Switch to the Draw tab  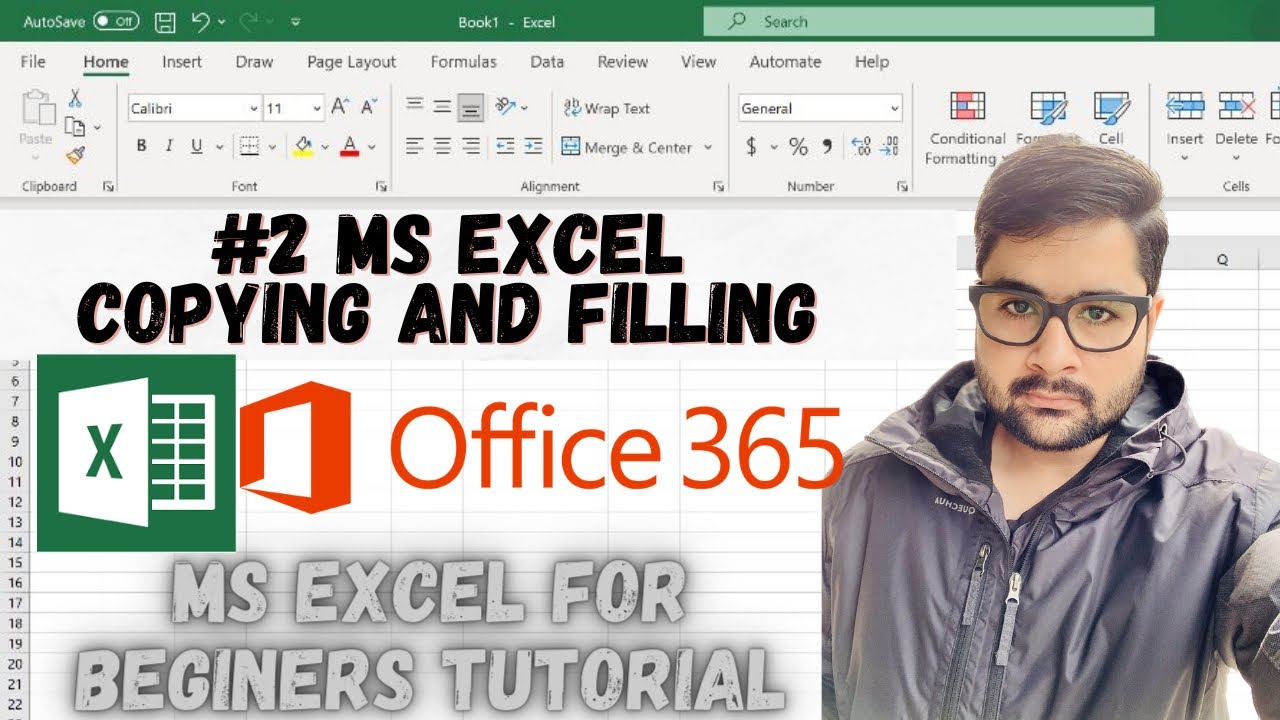pyautogui.click(x=254, y=62)
